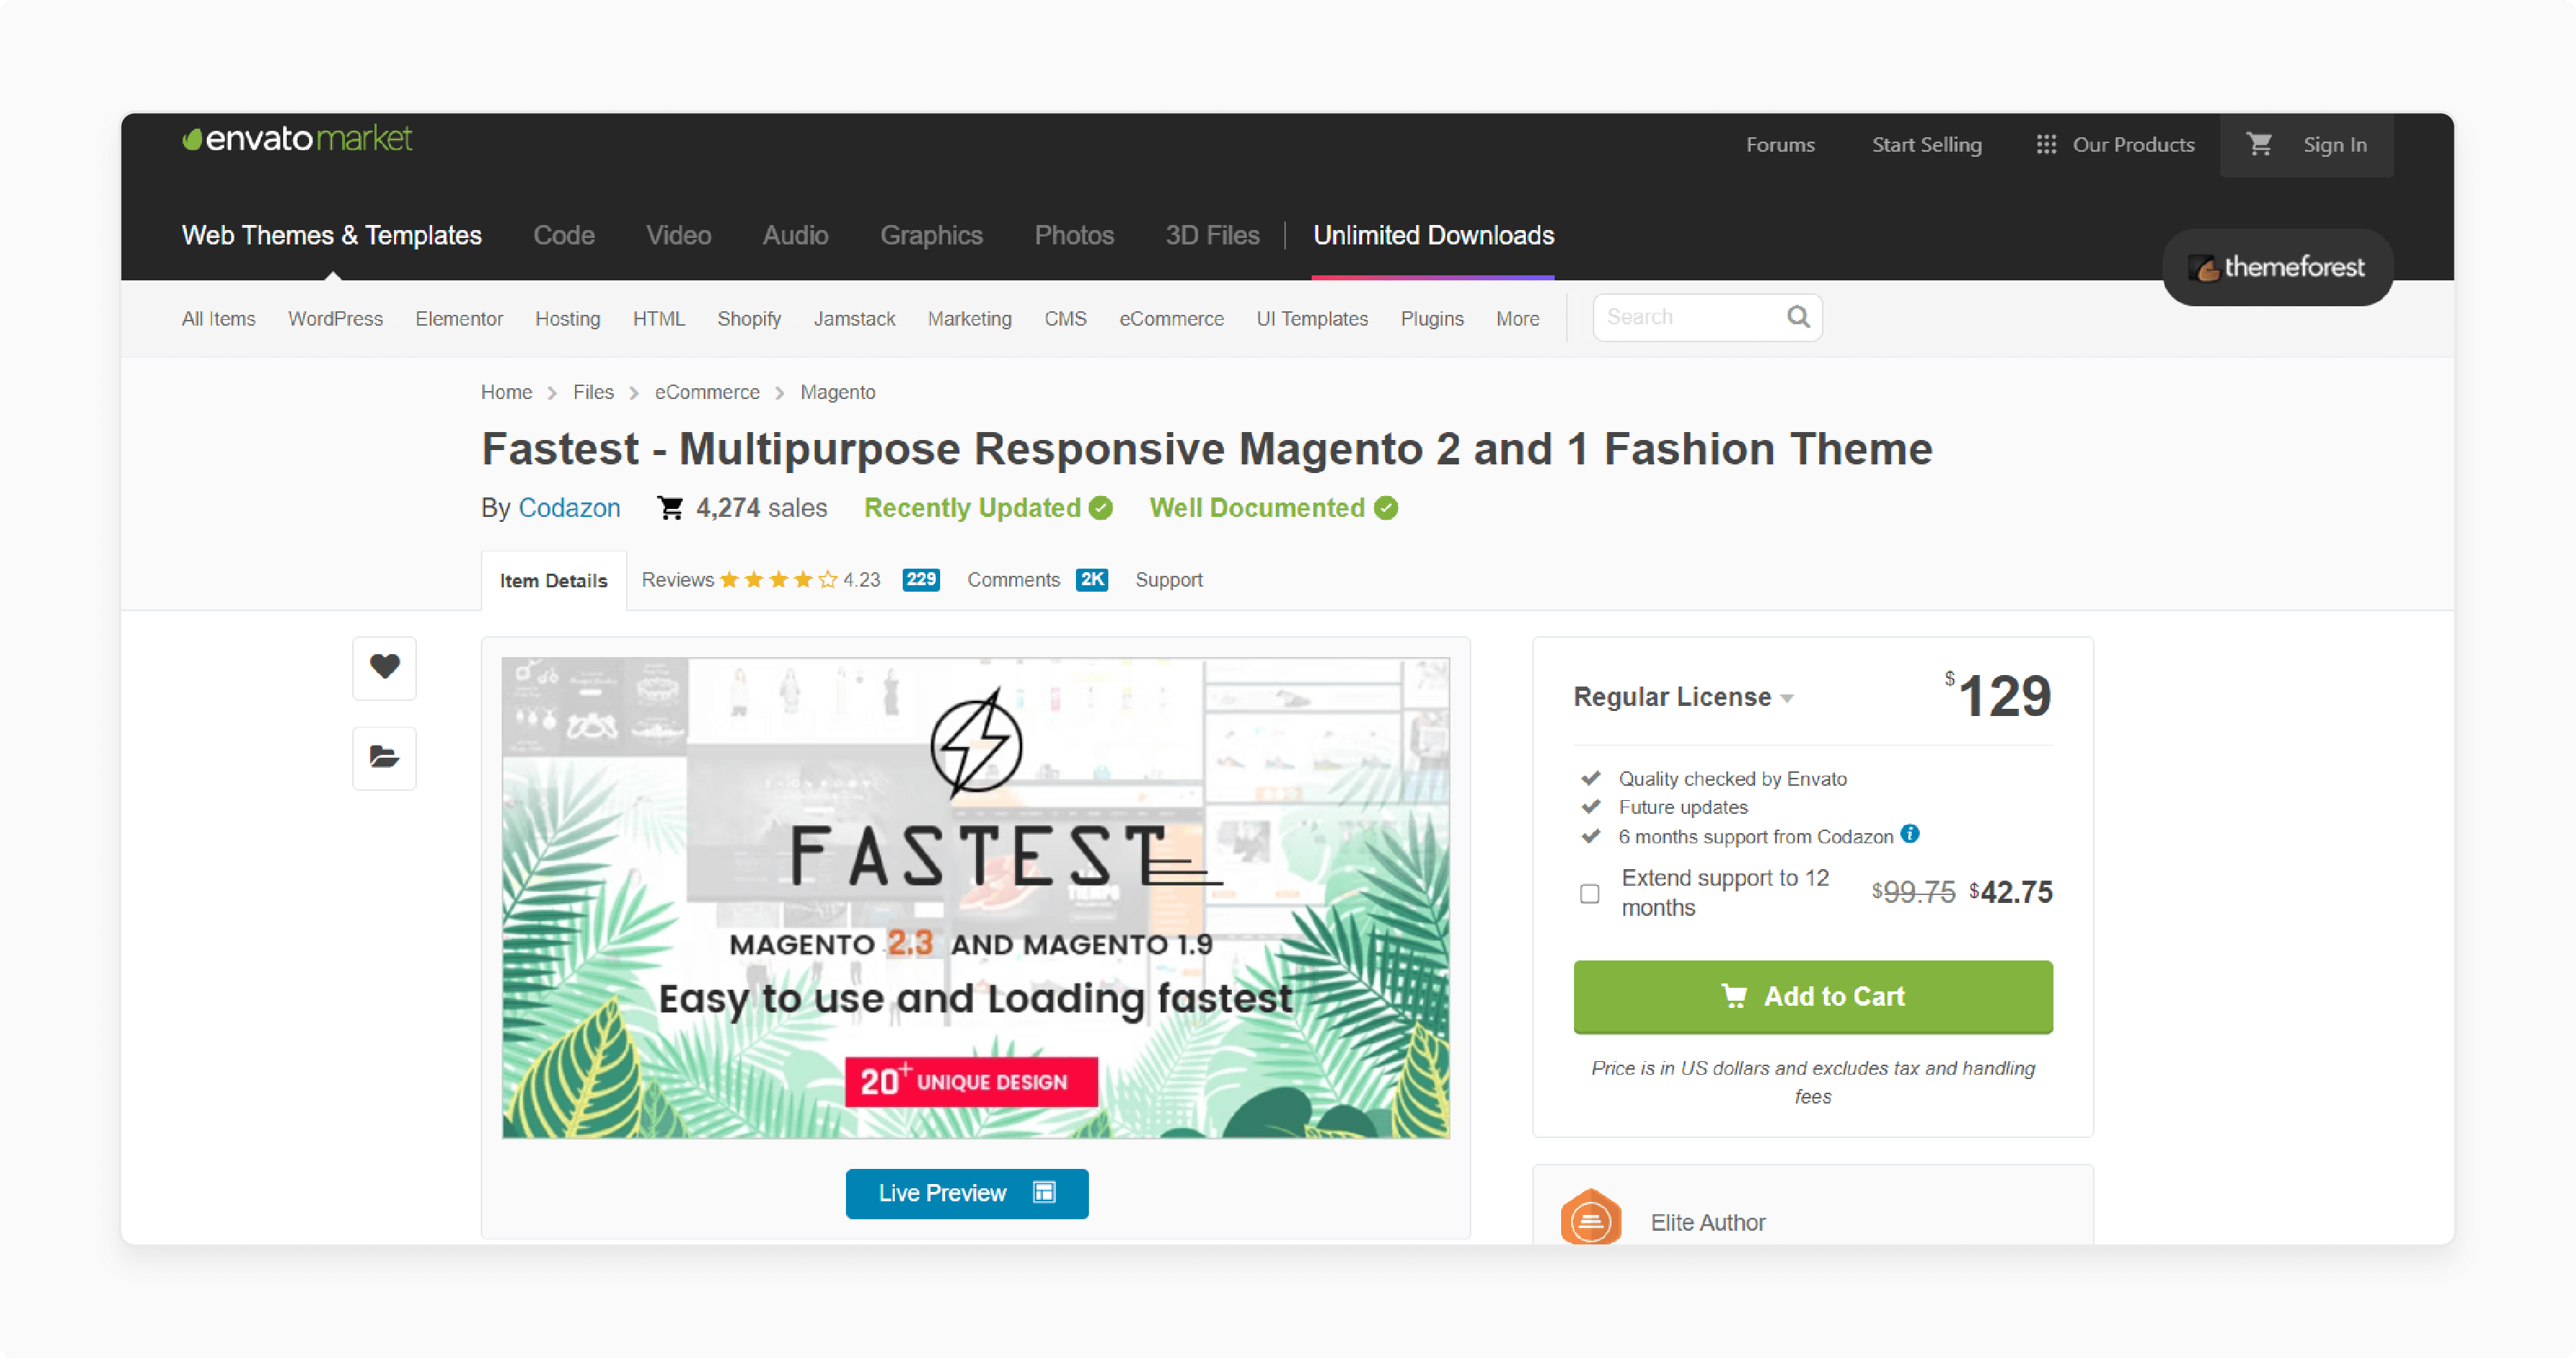Select WordPress category
Screen dimensions: 2576x1358
tap(335, 319)
